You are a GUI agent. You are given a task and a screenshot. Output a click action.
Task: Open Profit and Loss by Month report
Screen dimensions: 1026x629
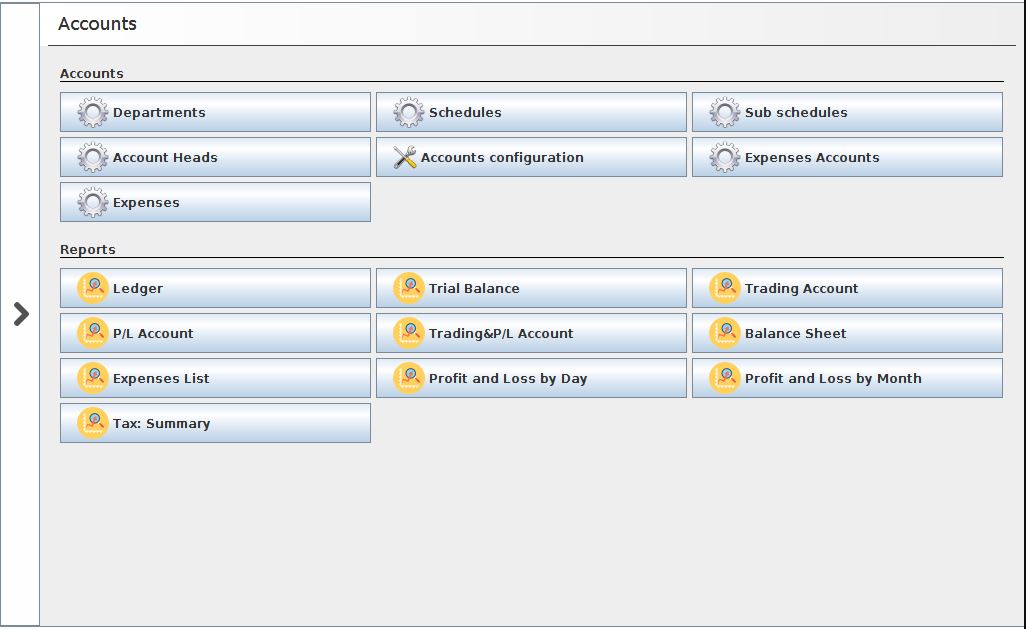pos(847,379)
